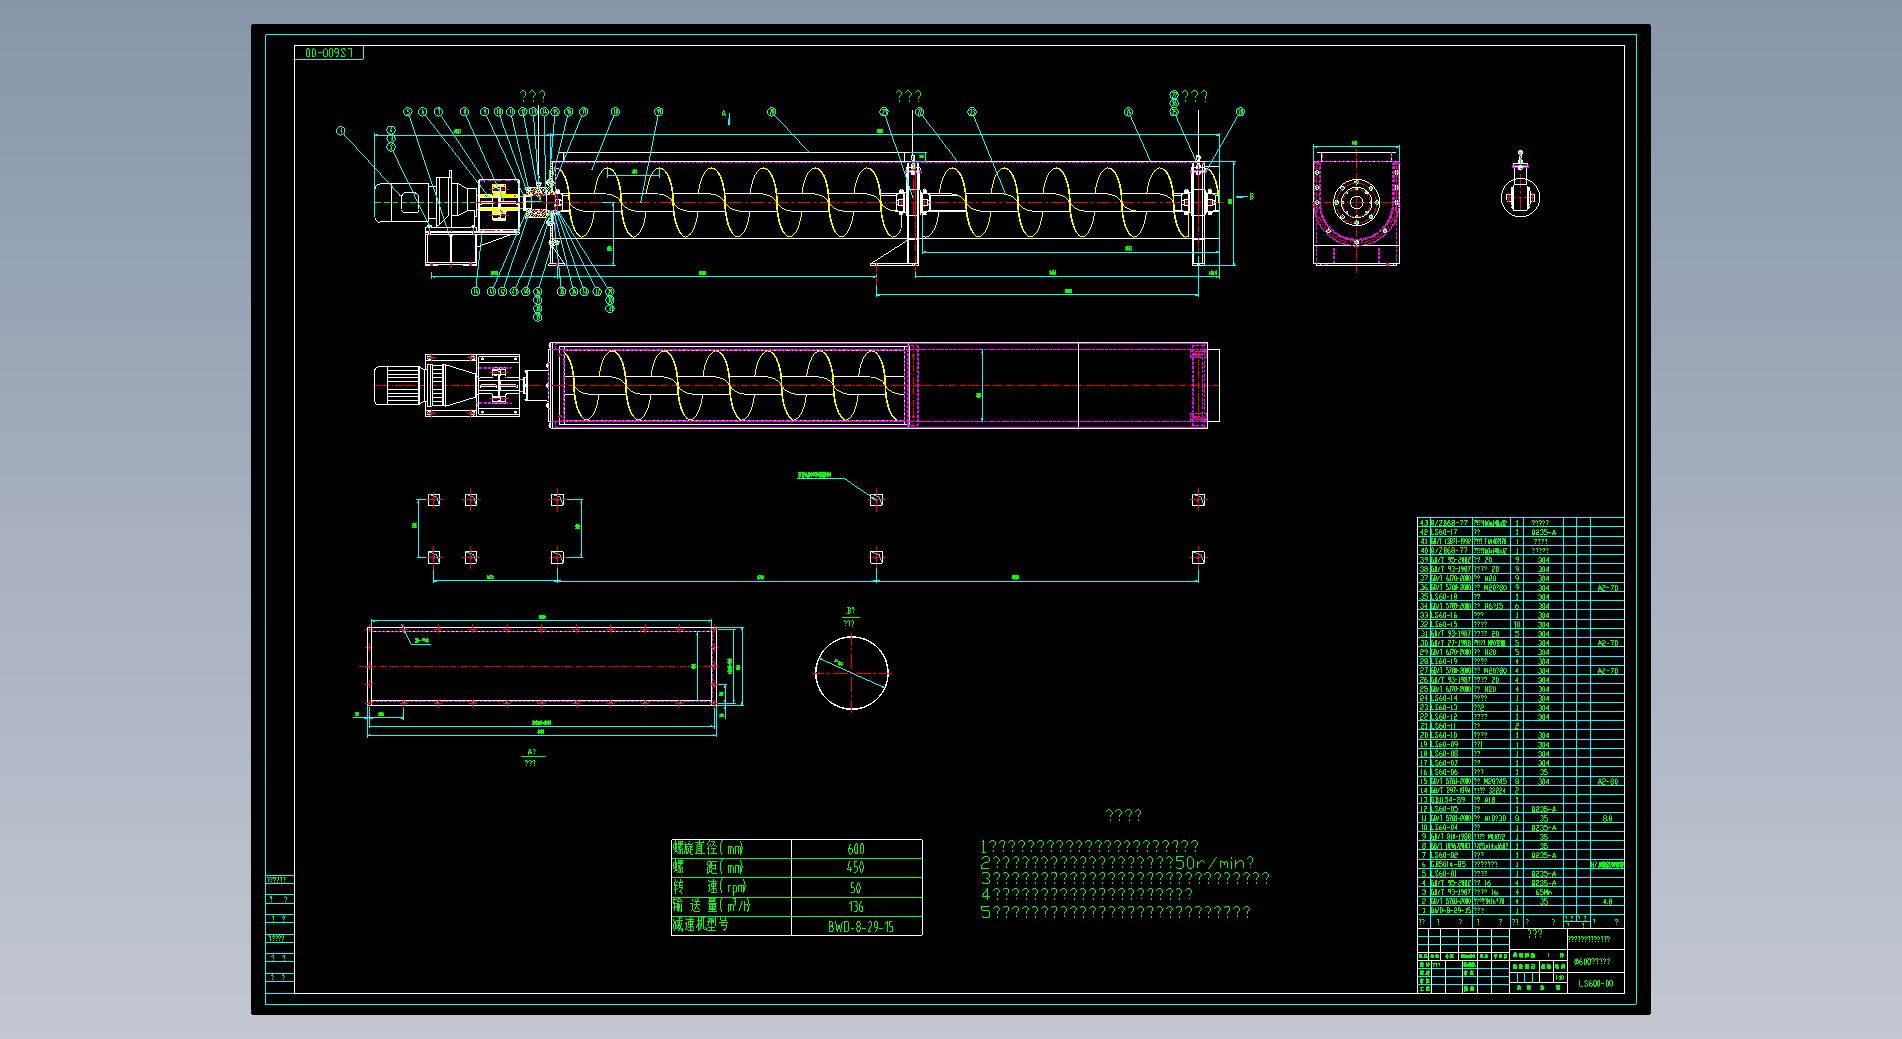Click the 螺旋直径(mm) label cell
Image resolution: width=1902 pixels, height=1039 pixels.
tap(731, 849)
